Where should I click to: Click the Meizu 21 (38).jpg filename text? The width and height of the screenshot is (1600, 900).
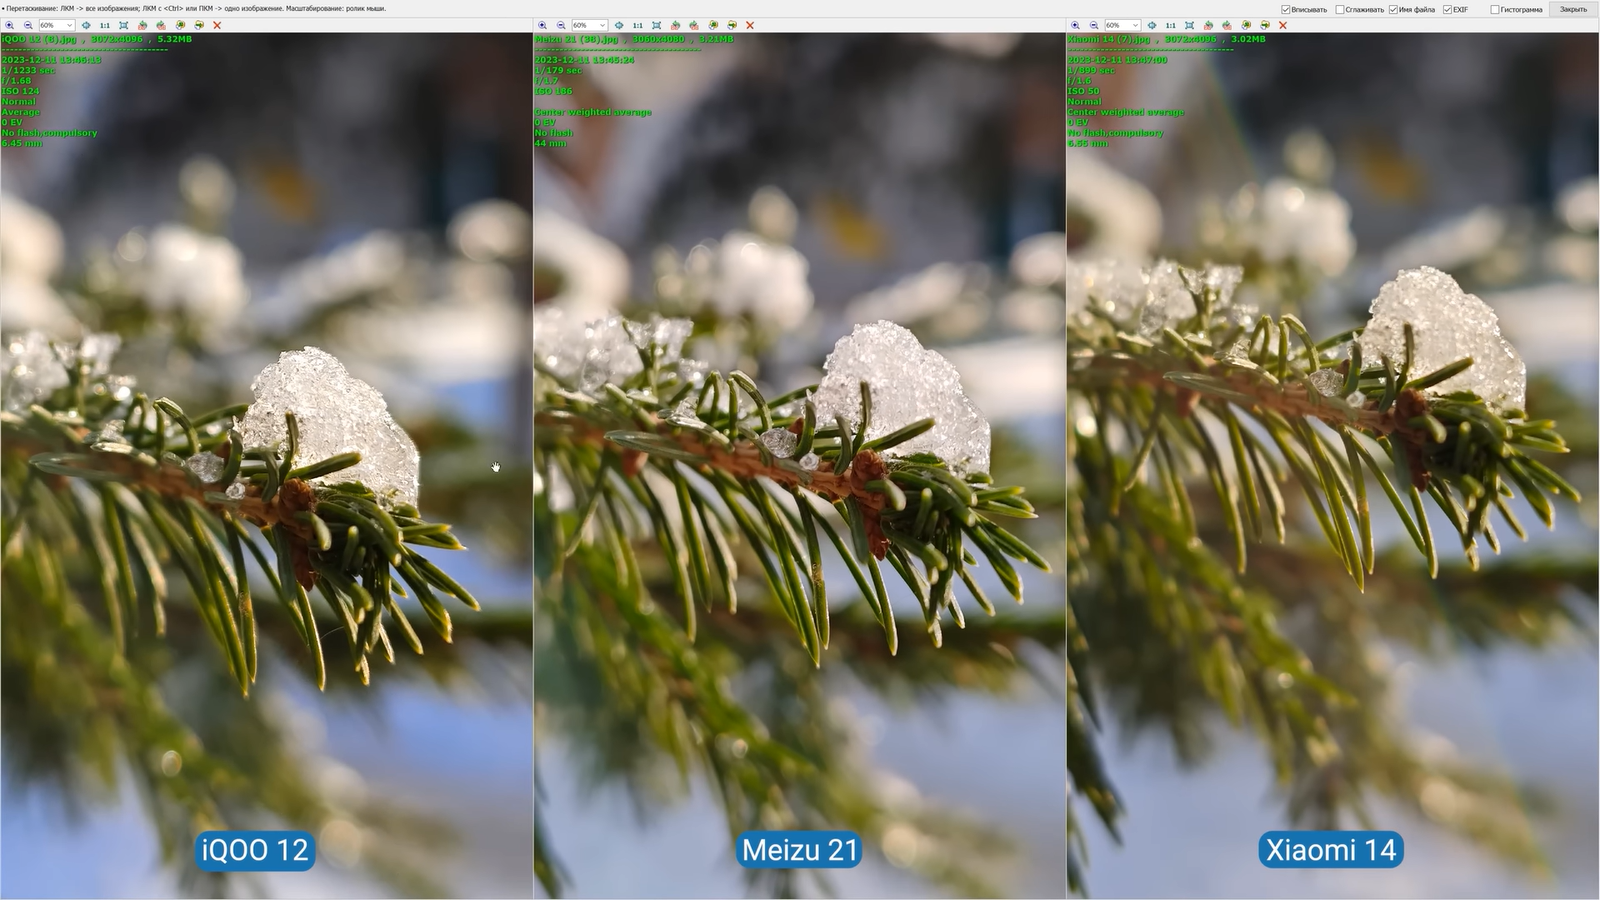point(576,39)
